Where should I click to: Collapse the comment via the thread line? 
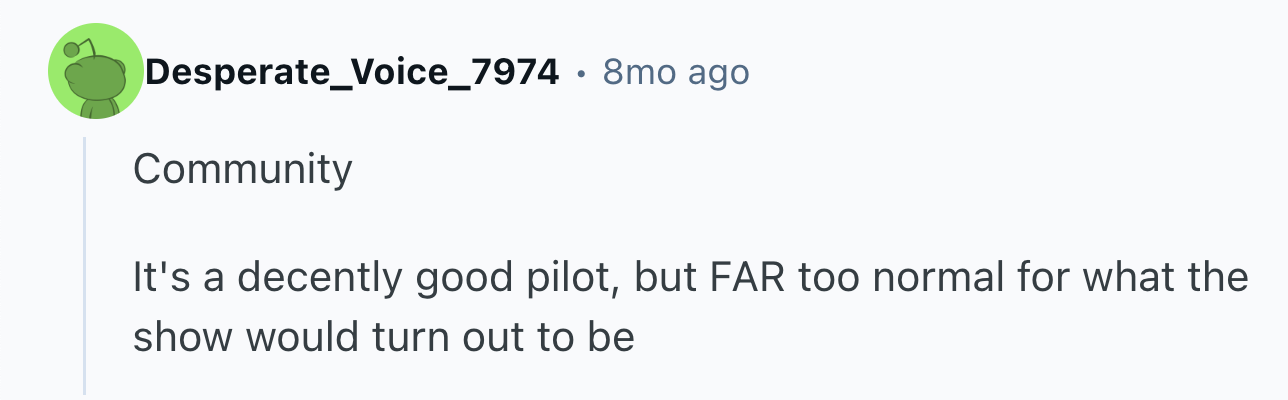point(86,265)
